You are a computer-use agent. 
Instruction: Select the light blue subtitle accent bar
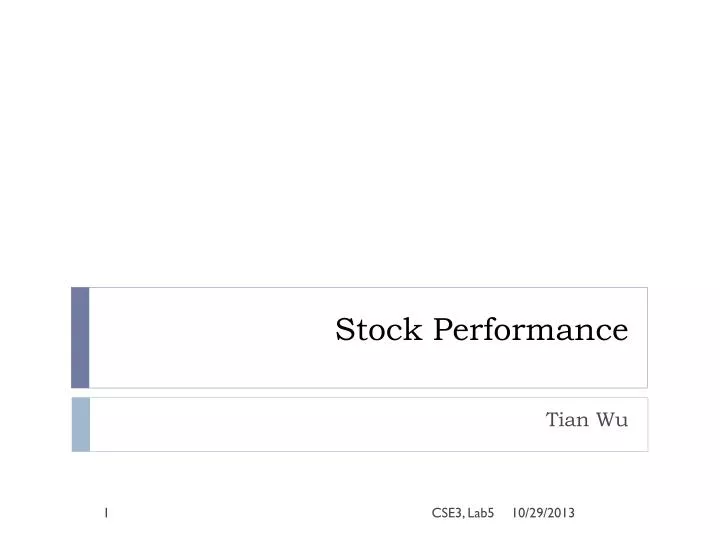(x=81, y=424)
